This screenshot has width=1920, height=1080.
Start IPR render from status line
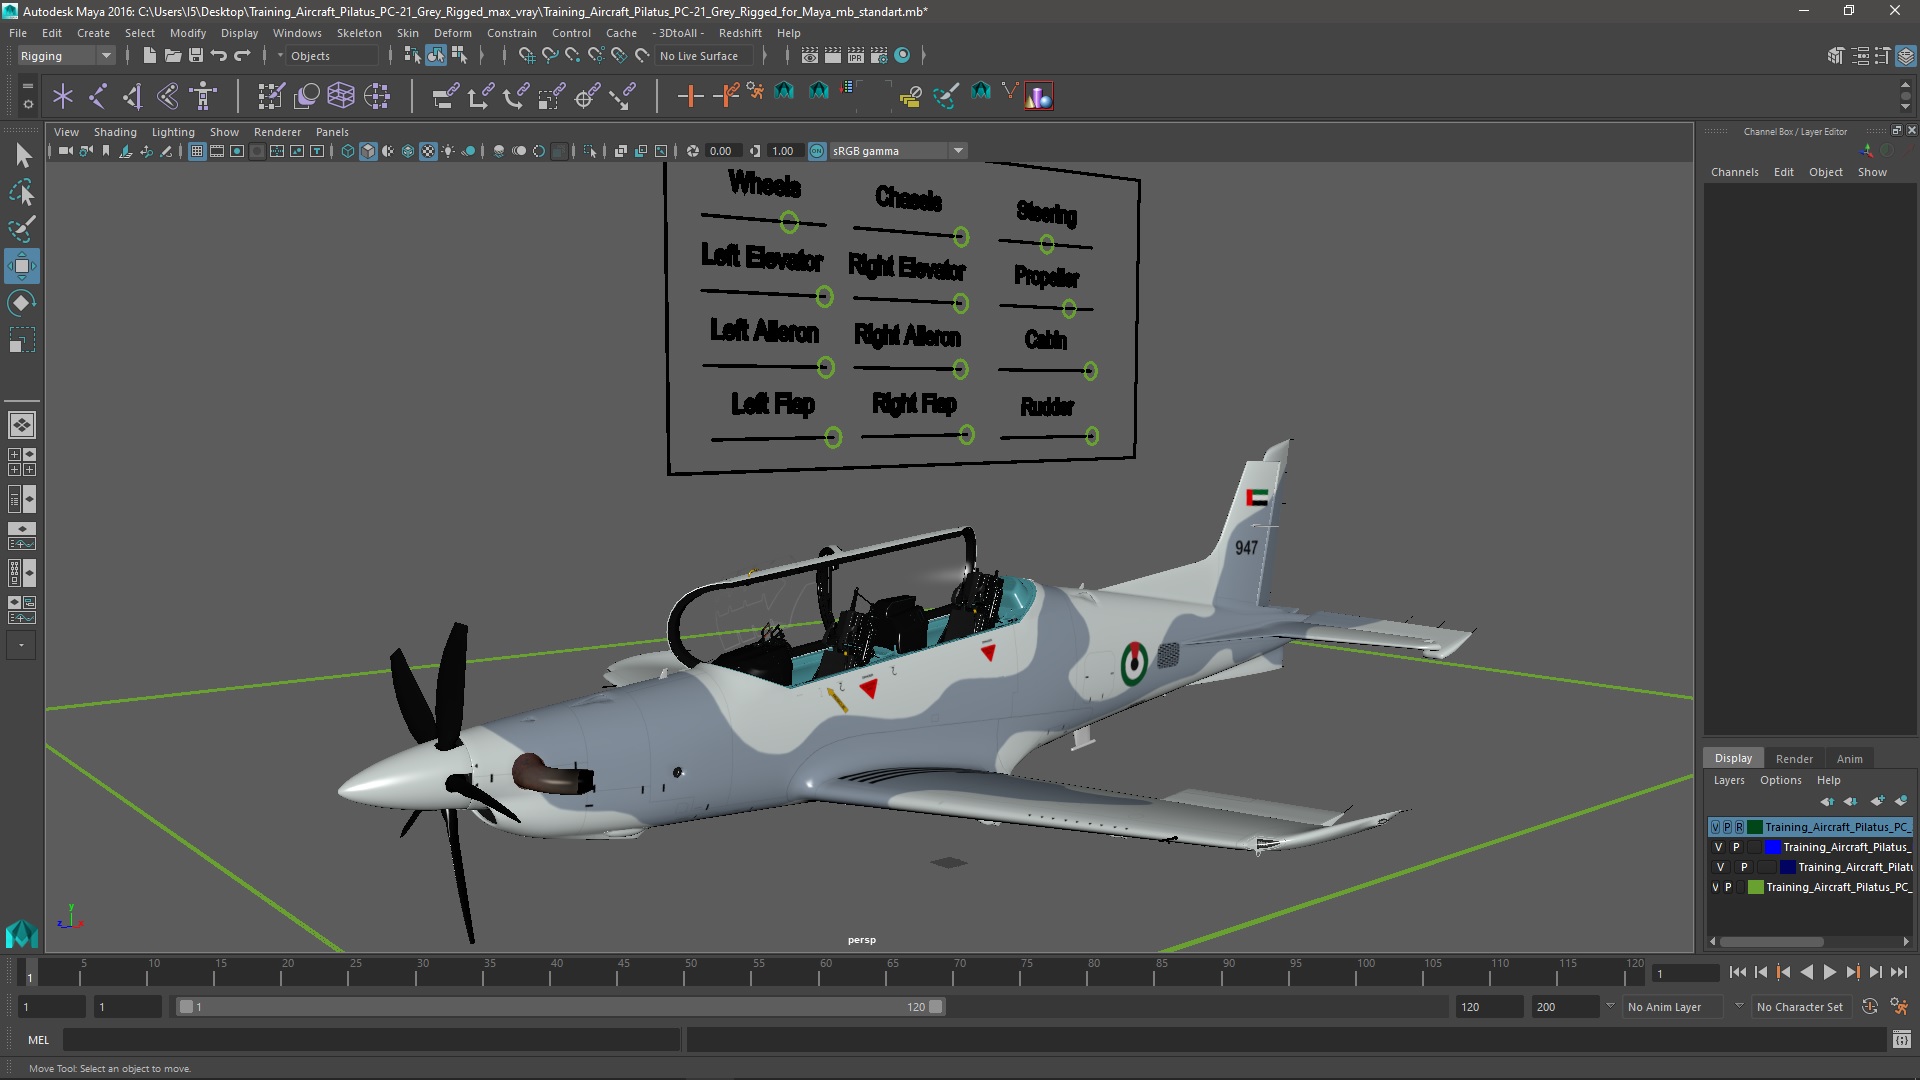point(856,56)
